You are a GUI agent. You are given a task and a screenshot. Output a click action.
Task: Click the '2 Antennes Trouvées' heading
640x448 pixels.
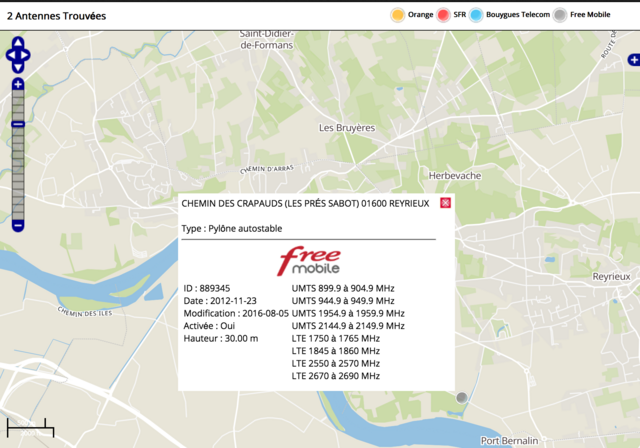(56, 16)
